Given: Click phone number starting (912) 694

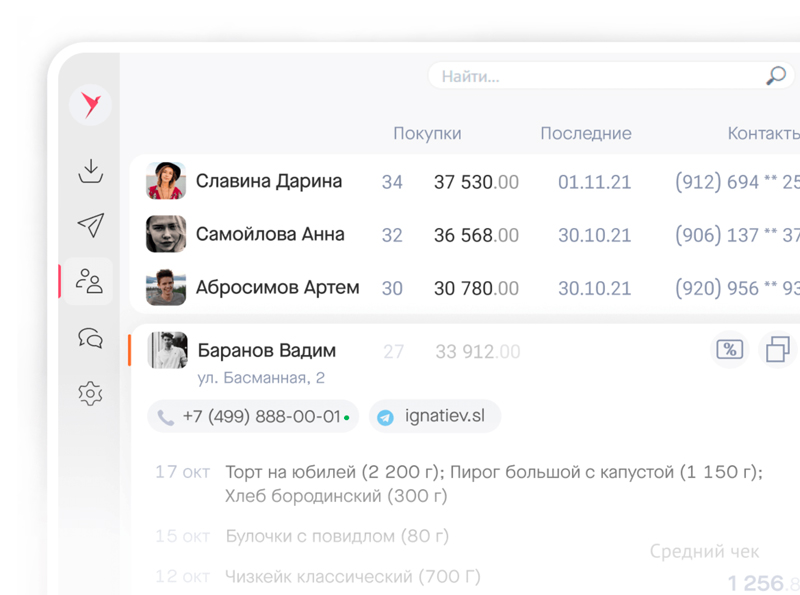Looking at the screenshot, I should (x=737, y=182).
